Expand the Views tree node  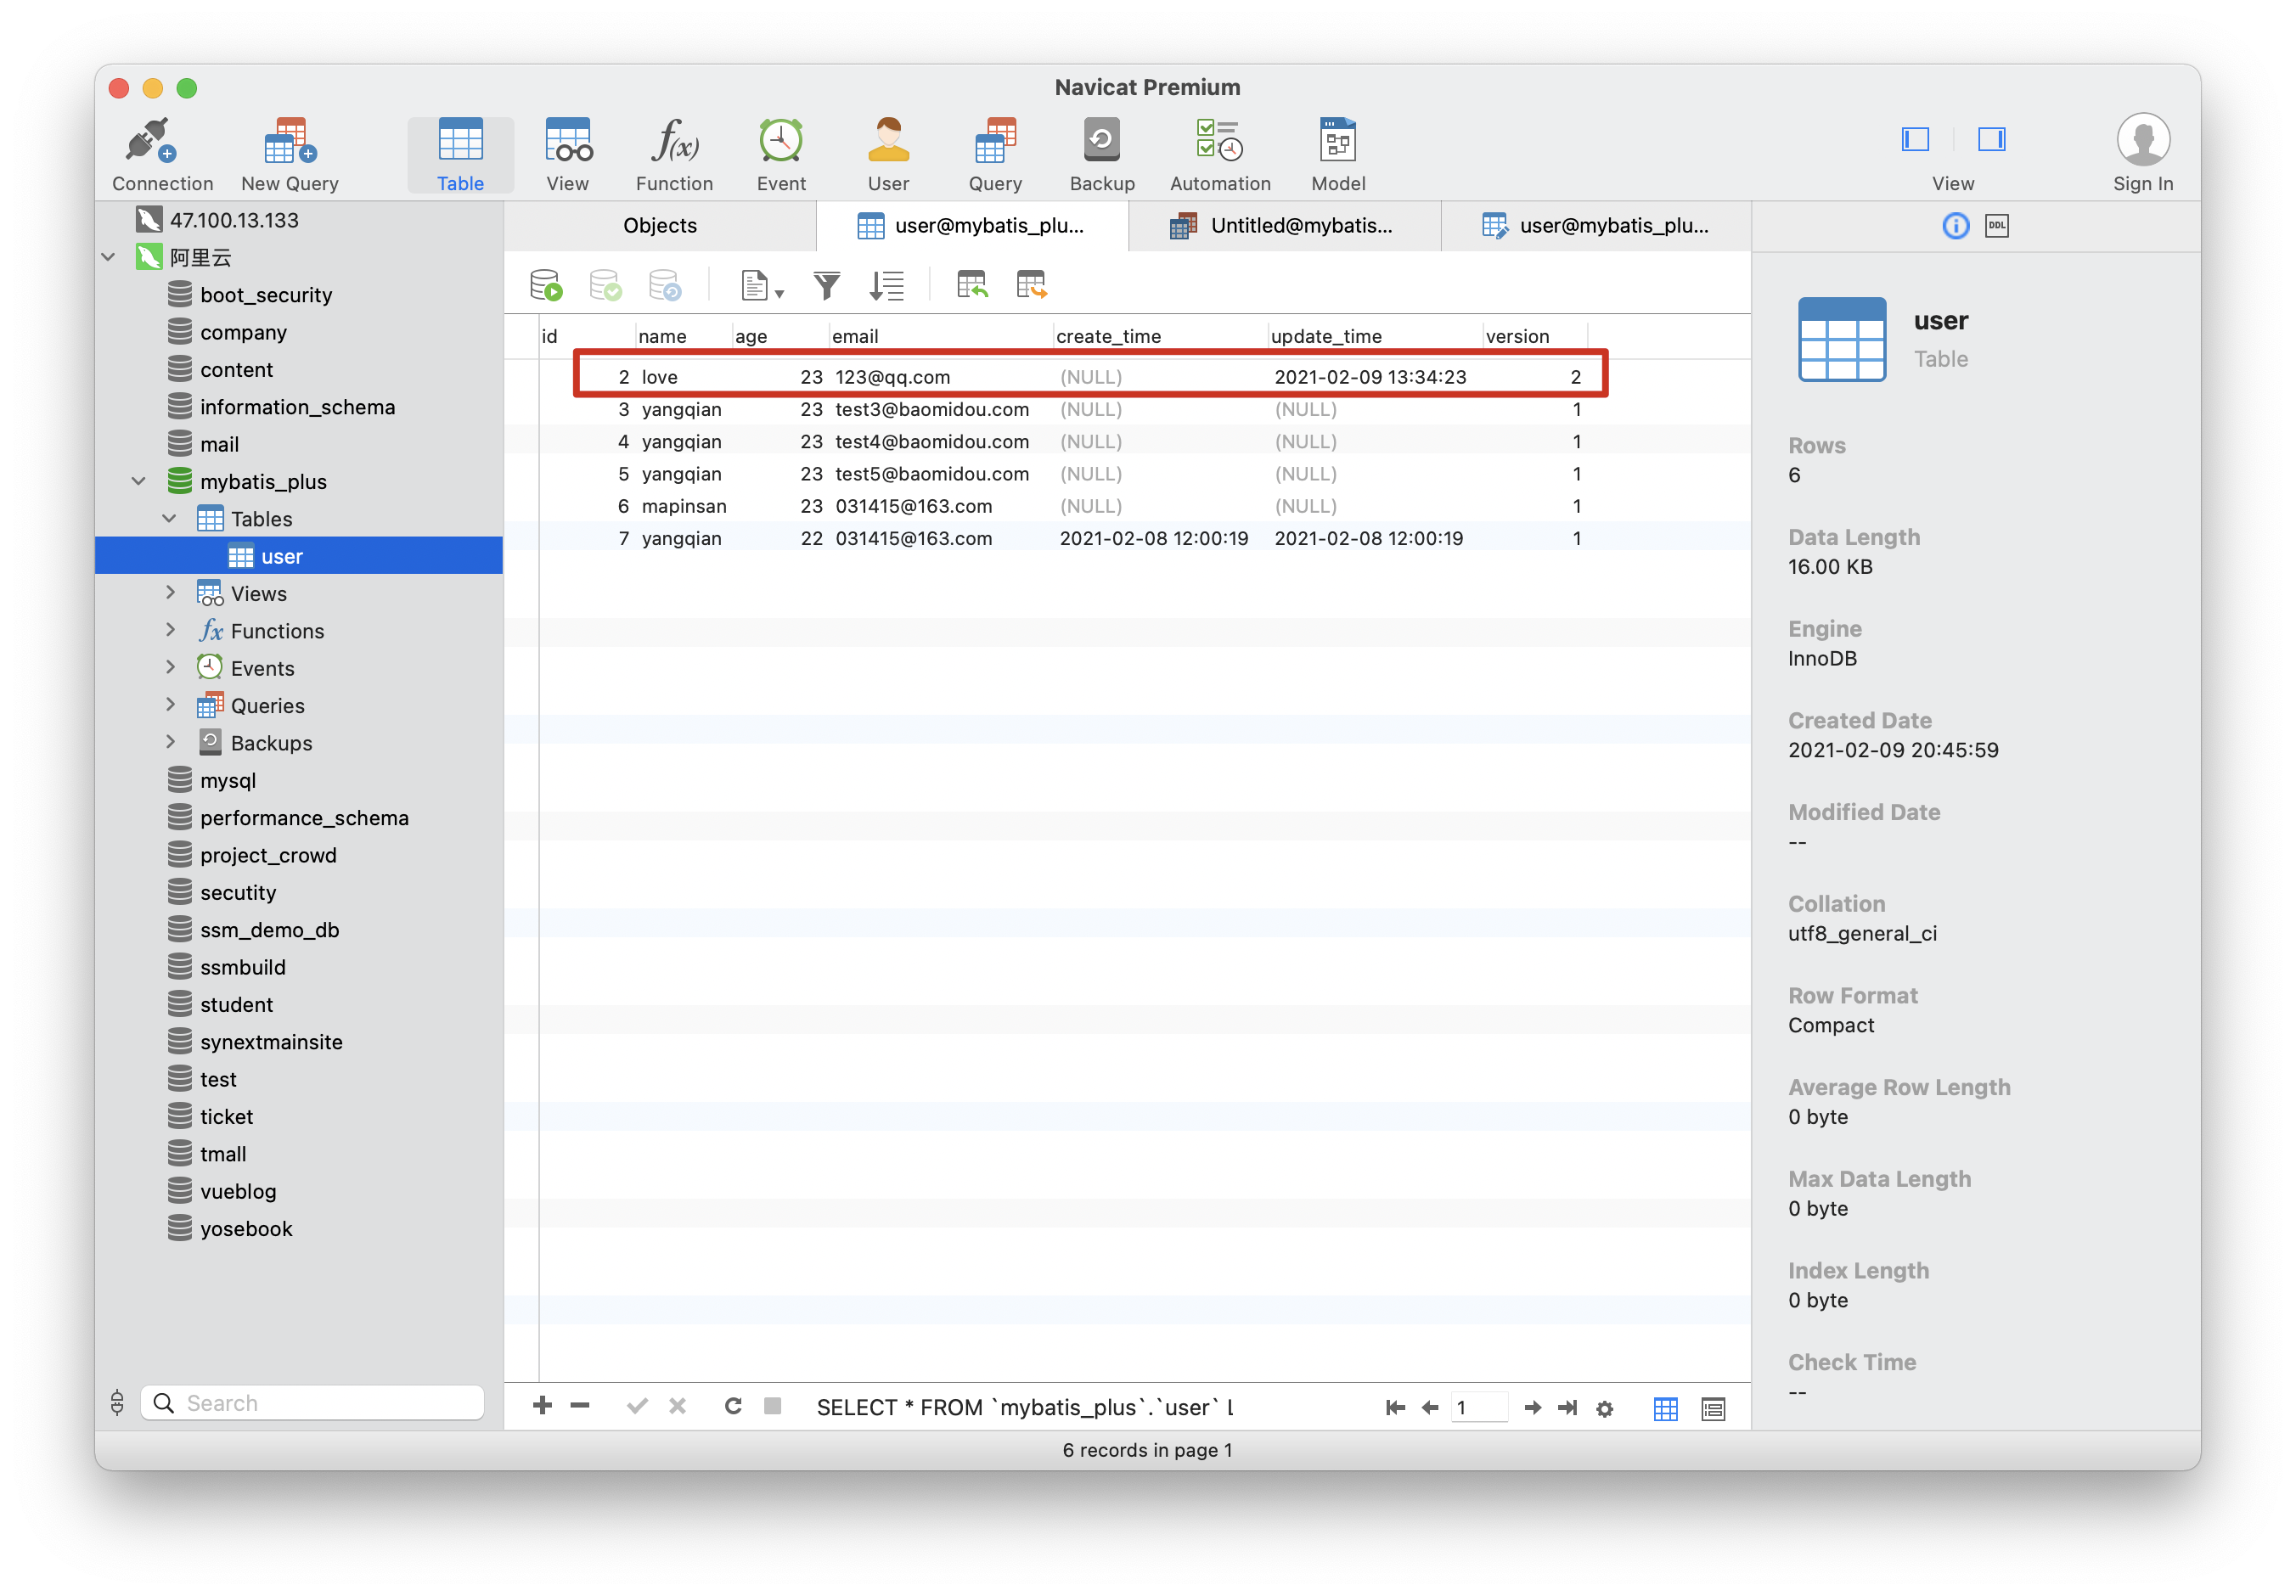[170, 593]
